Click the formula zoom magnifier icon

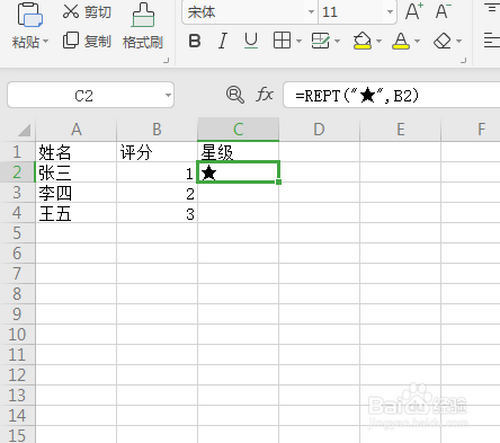tap(235, 95)
